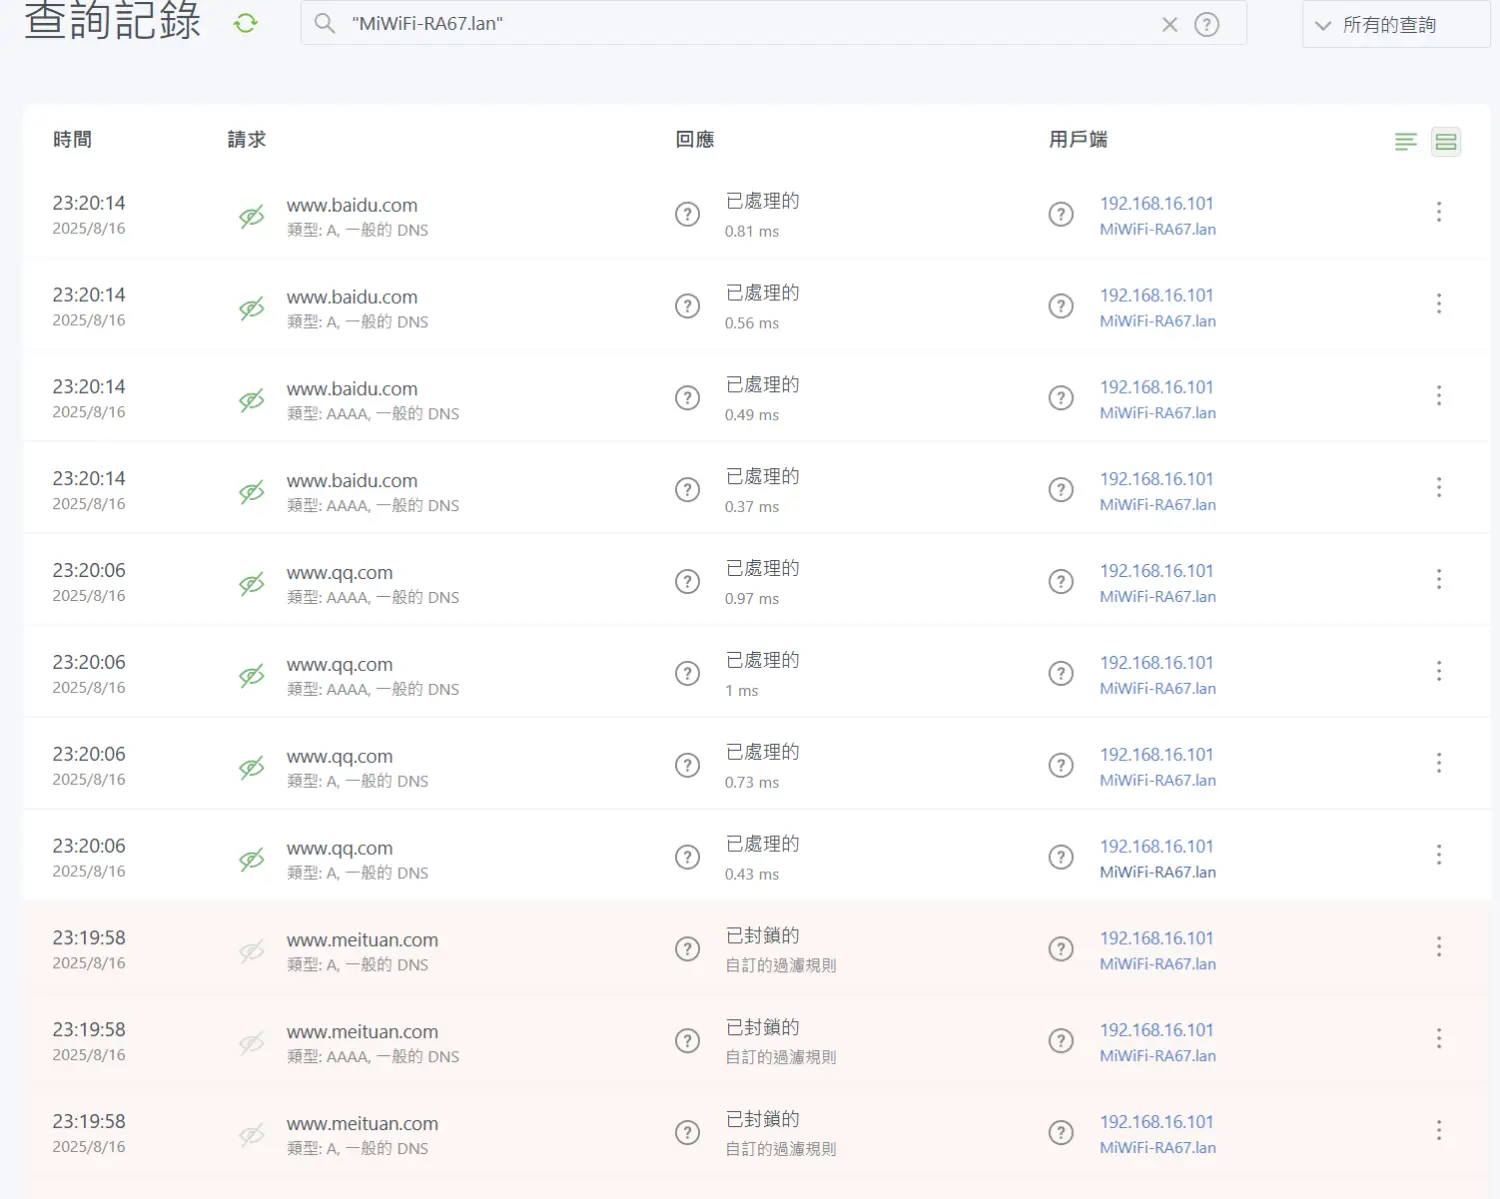Open the three-dot menu on the 0.49 ms row
Screen dimensions: 1500x1199
tap(1439, 396)
